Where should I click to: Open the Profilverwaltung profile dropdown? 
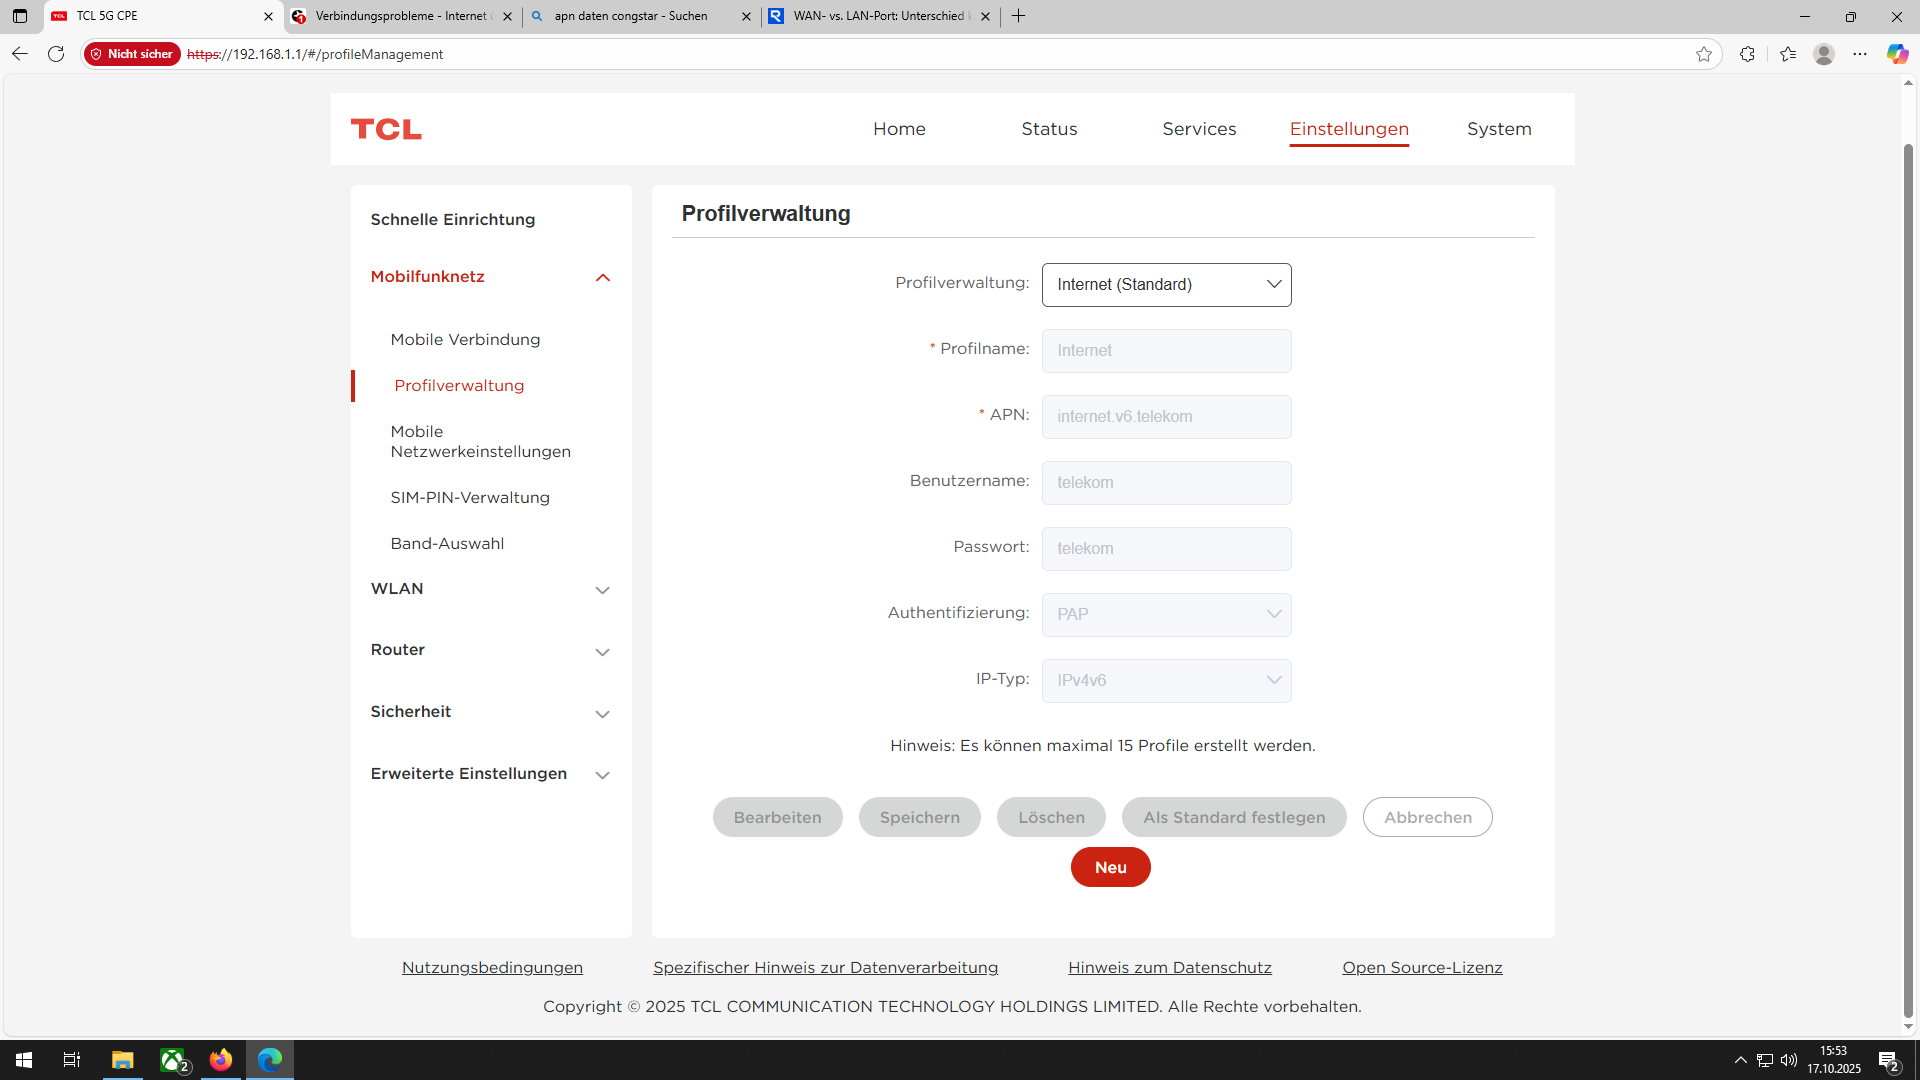(x=1166, y=285)
